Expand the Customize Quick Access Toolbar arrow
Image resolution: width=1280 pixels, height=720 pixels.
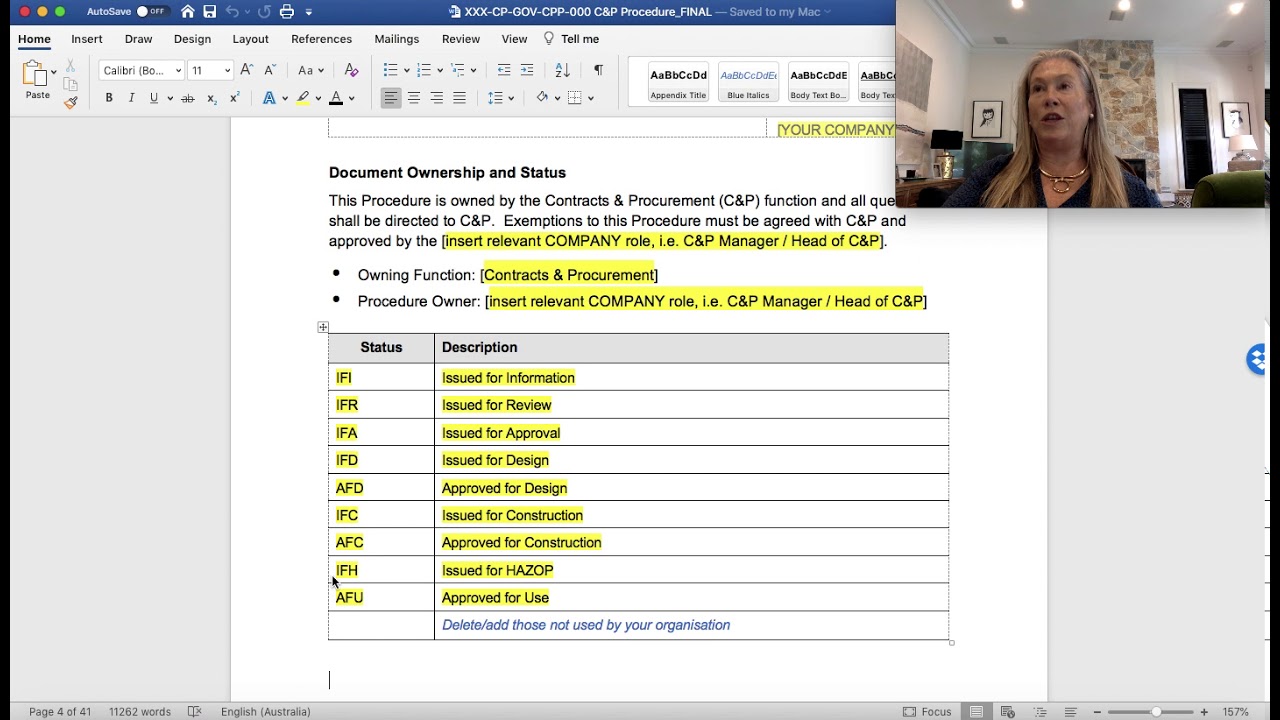click(309, 12)
